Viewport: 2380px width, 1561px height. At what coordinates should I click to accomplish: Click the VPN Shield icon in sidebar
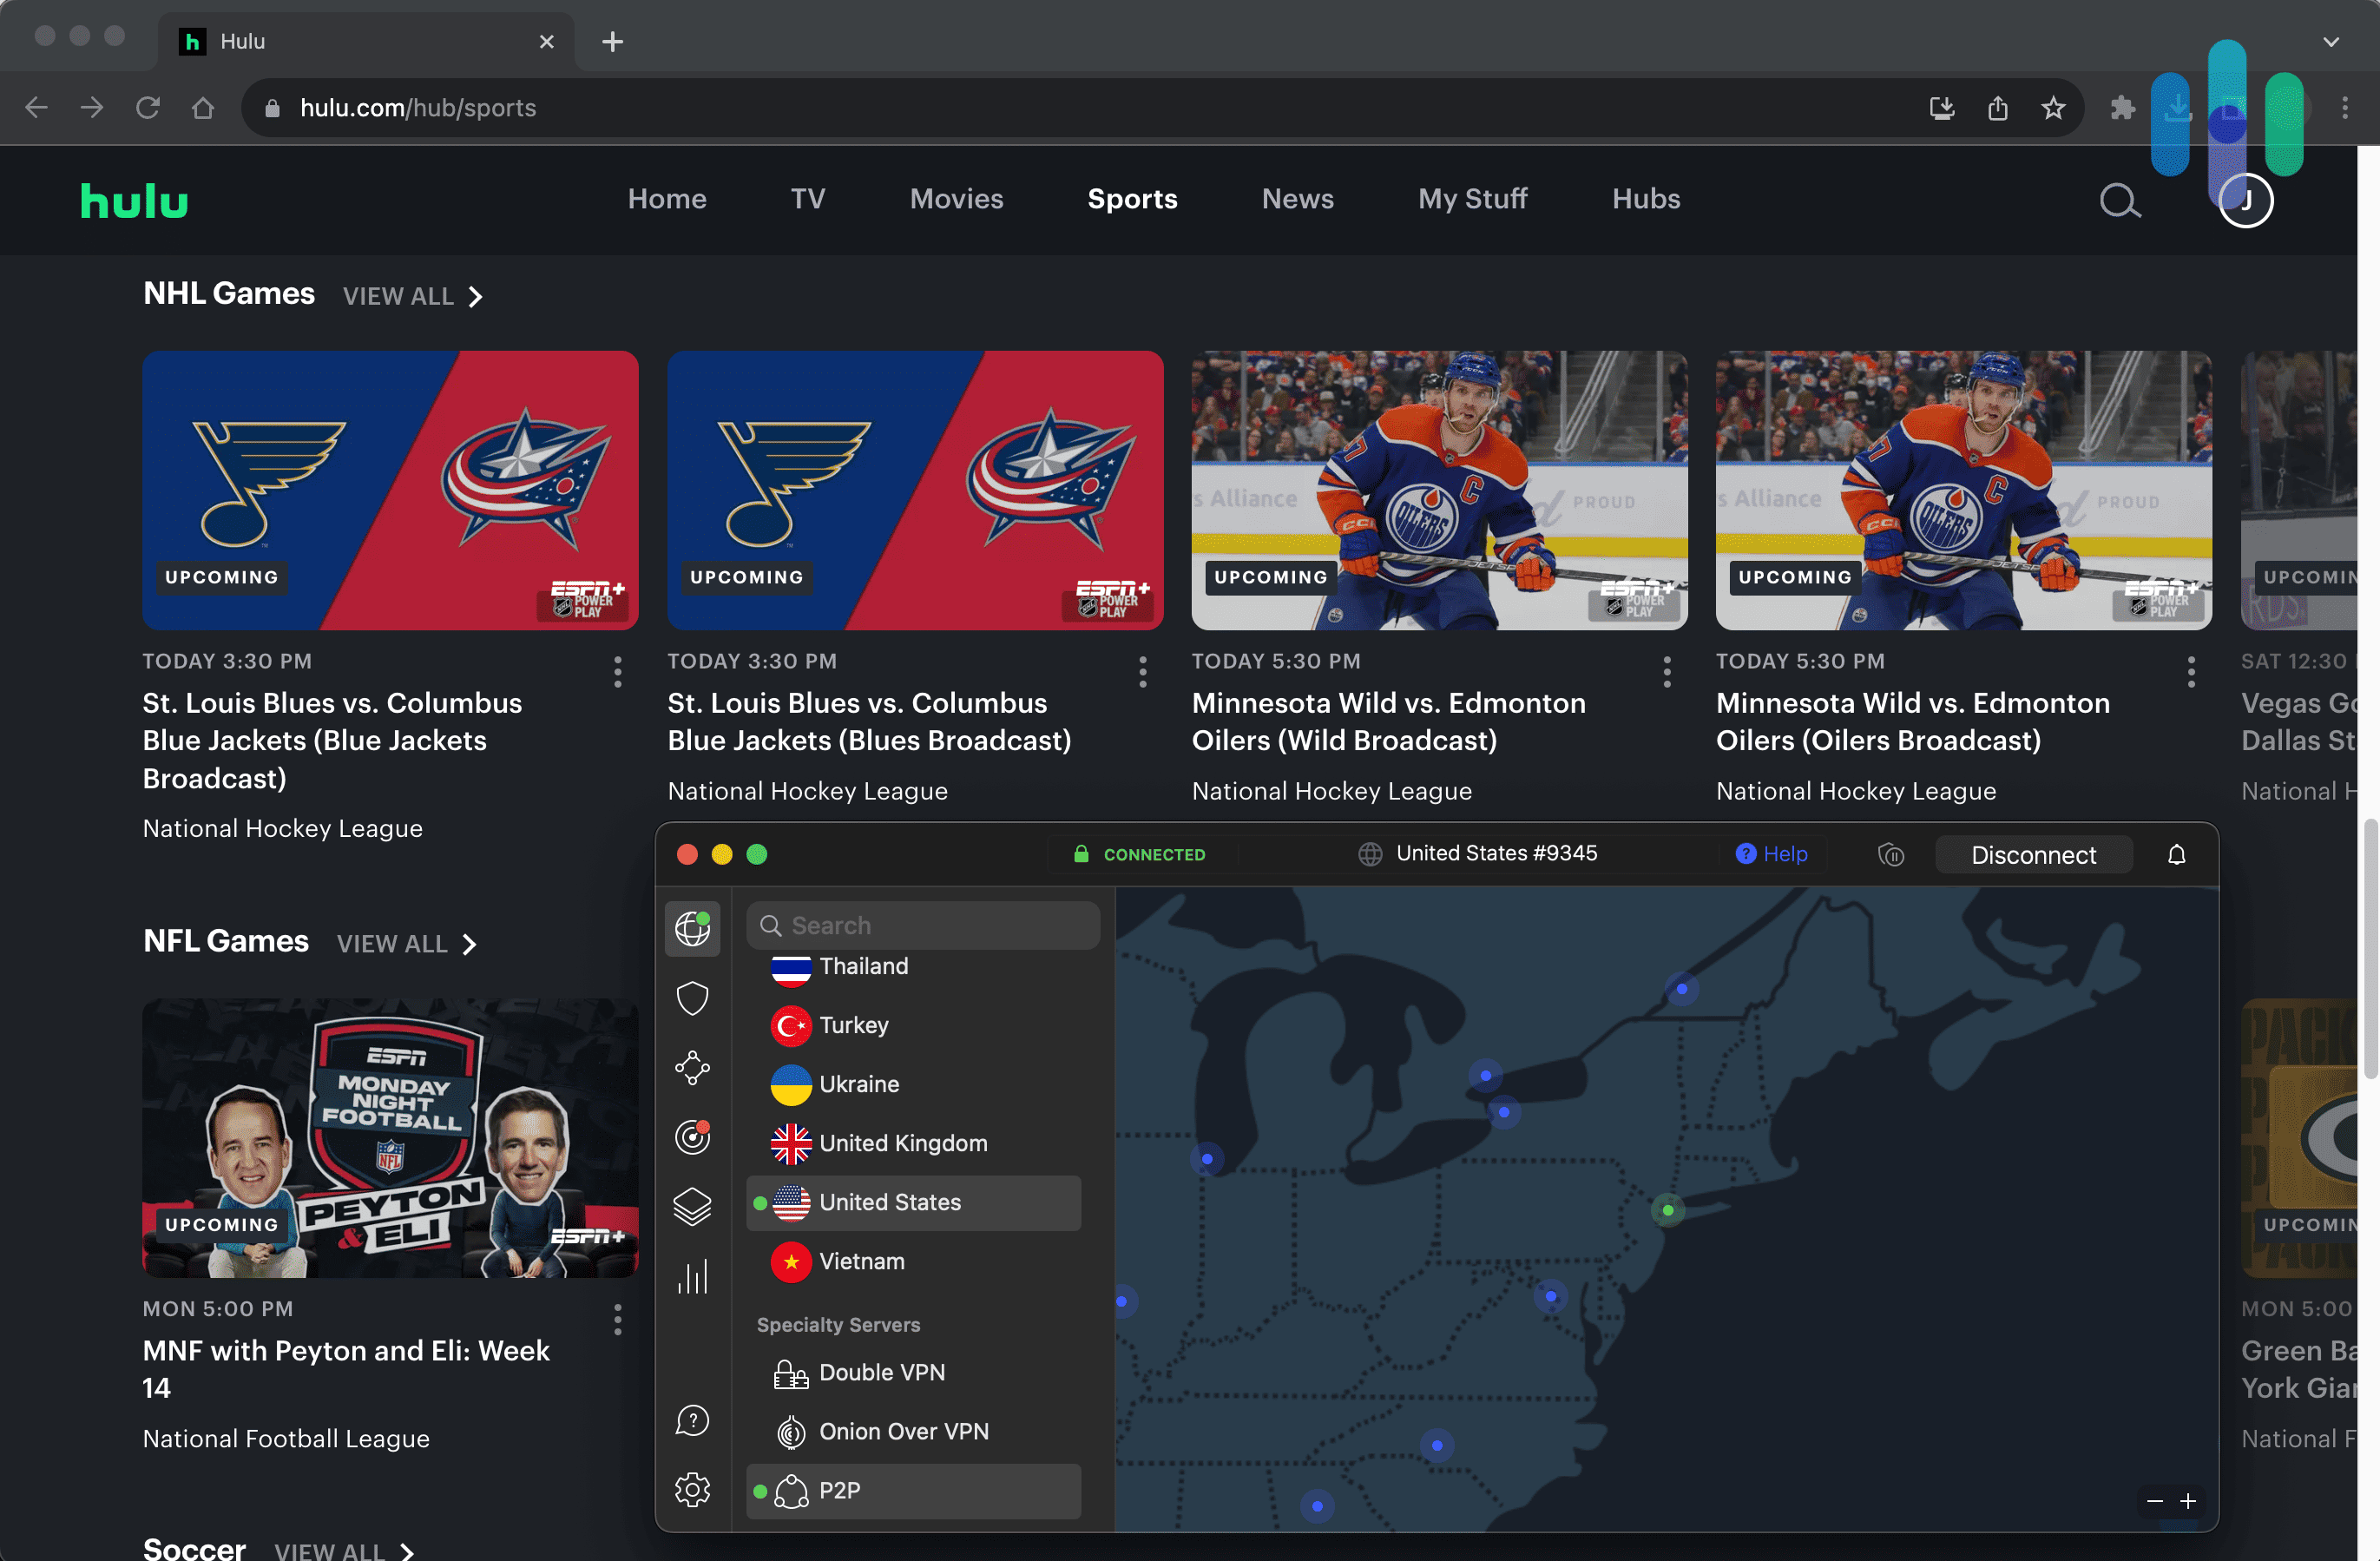[693, 997]
